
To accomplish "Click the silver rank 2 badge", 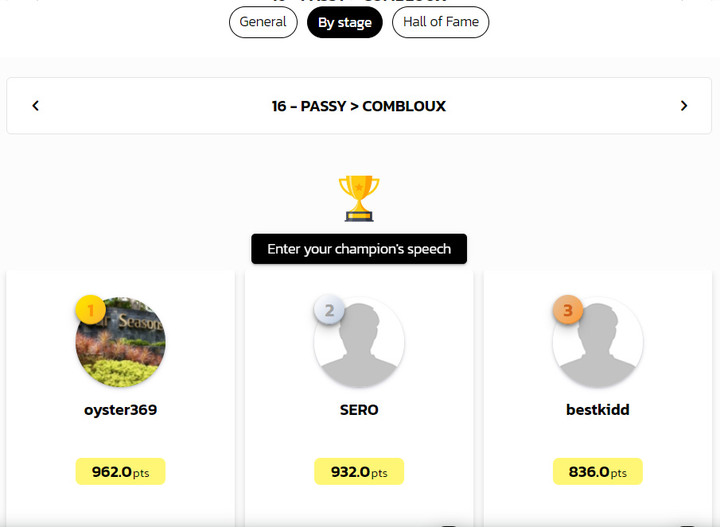I will 329,310.
